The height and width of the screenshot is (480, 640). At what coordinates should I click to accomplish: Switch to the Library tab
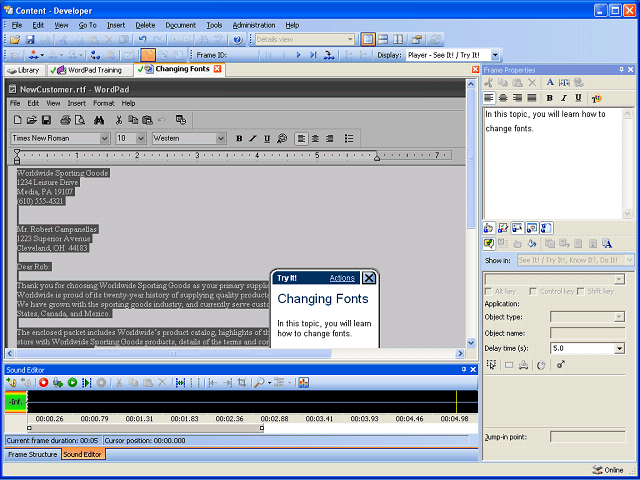(x=24, y=70)
